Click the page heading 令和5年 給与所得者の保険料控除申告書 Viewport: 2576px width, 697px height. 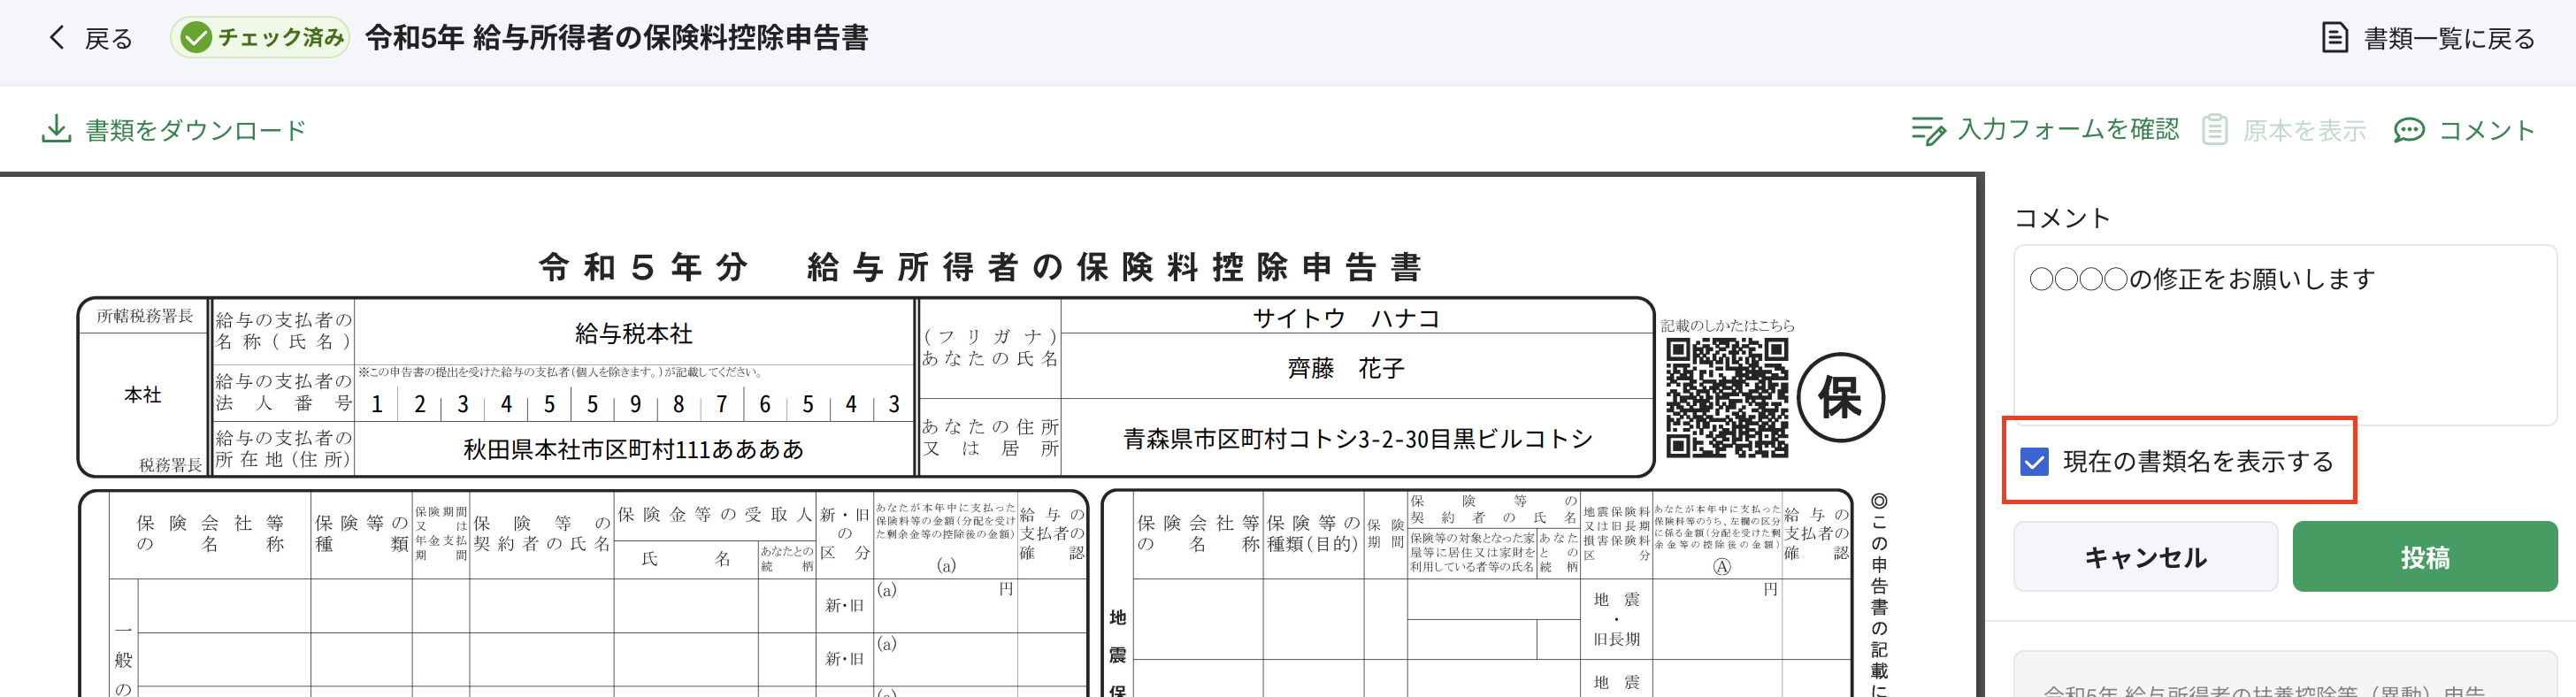pos(617,38)
